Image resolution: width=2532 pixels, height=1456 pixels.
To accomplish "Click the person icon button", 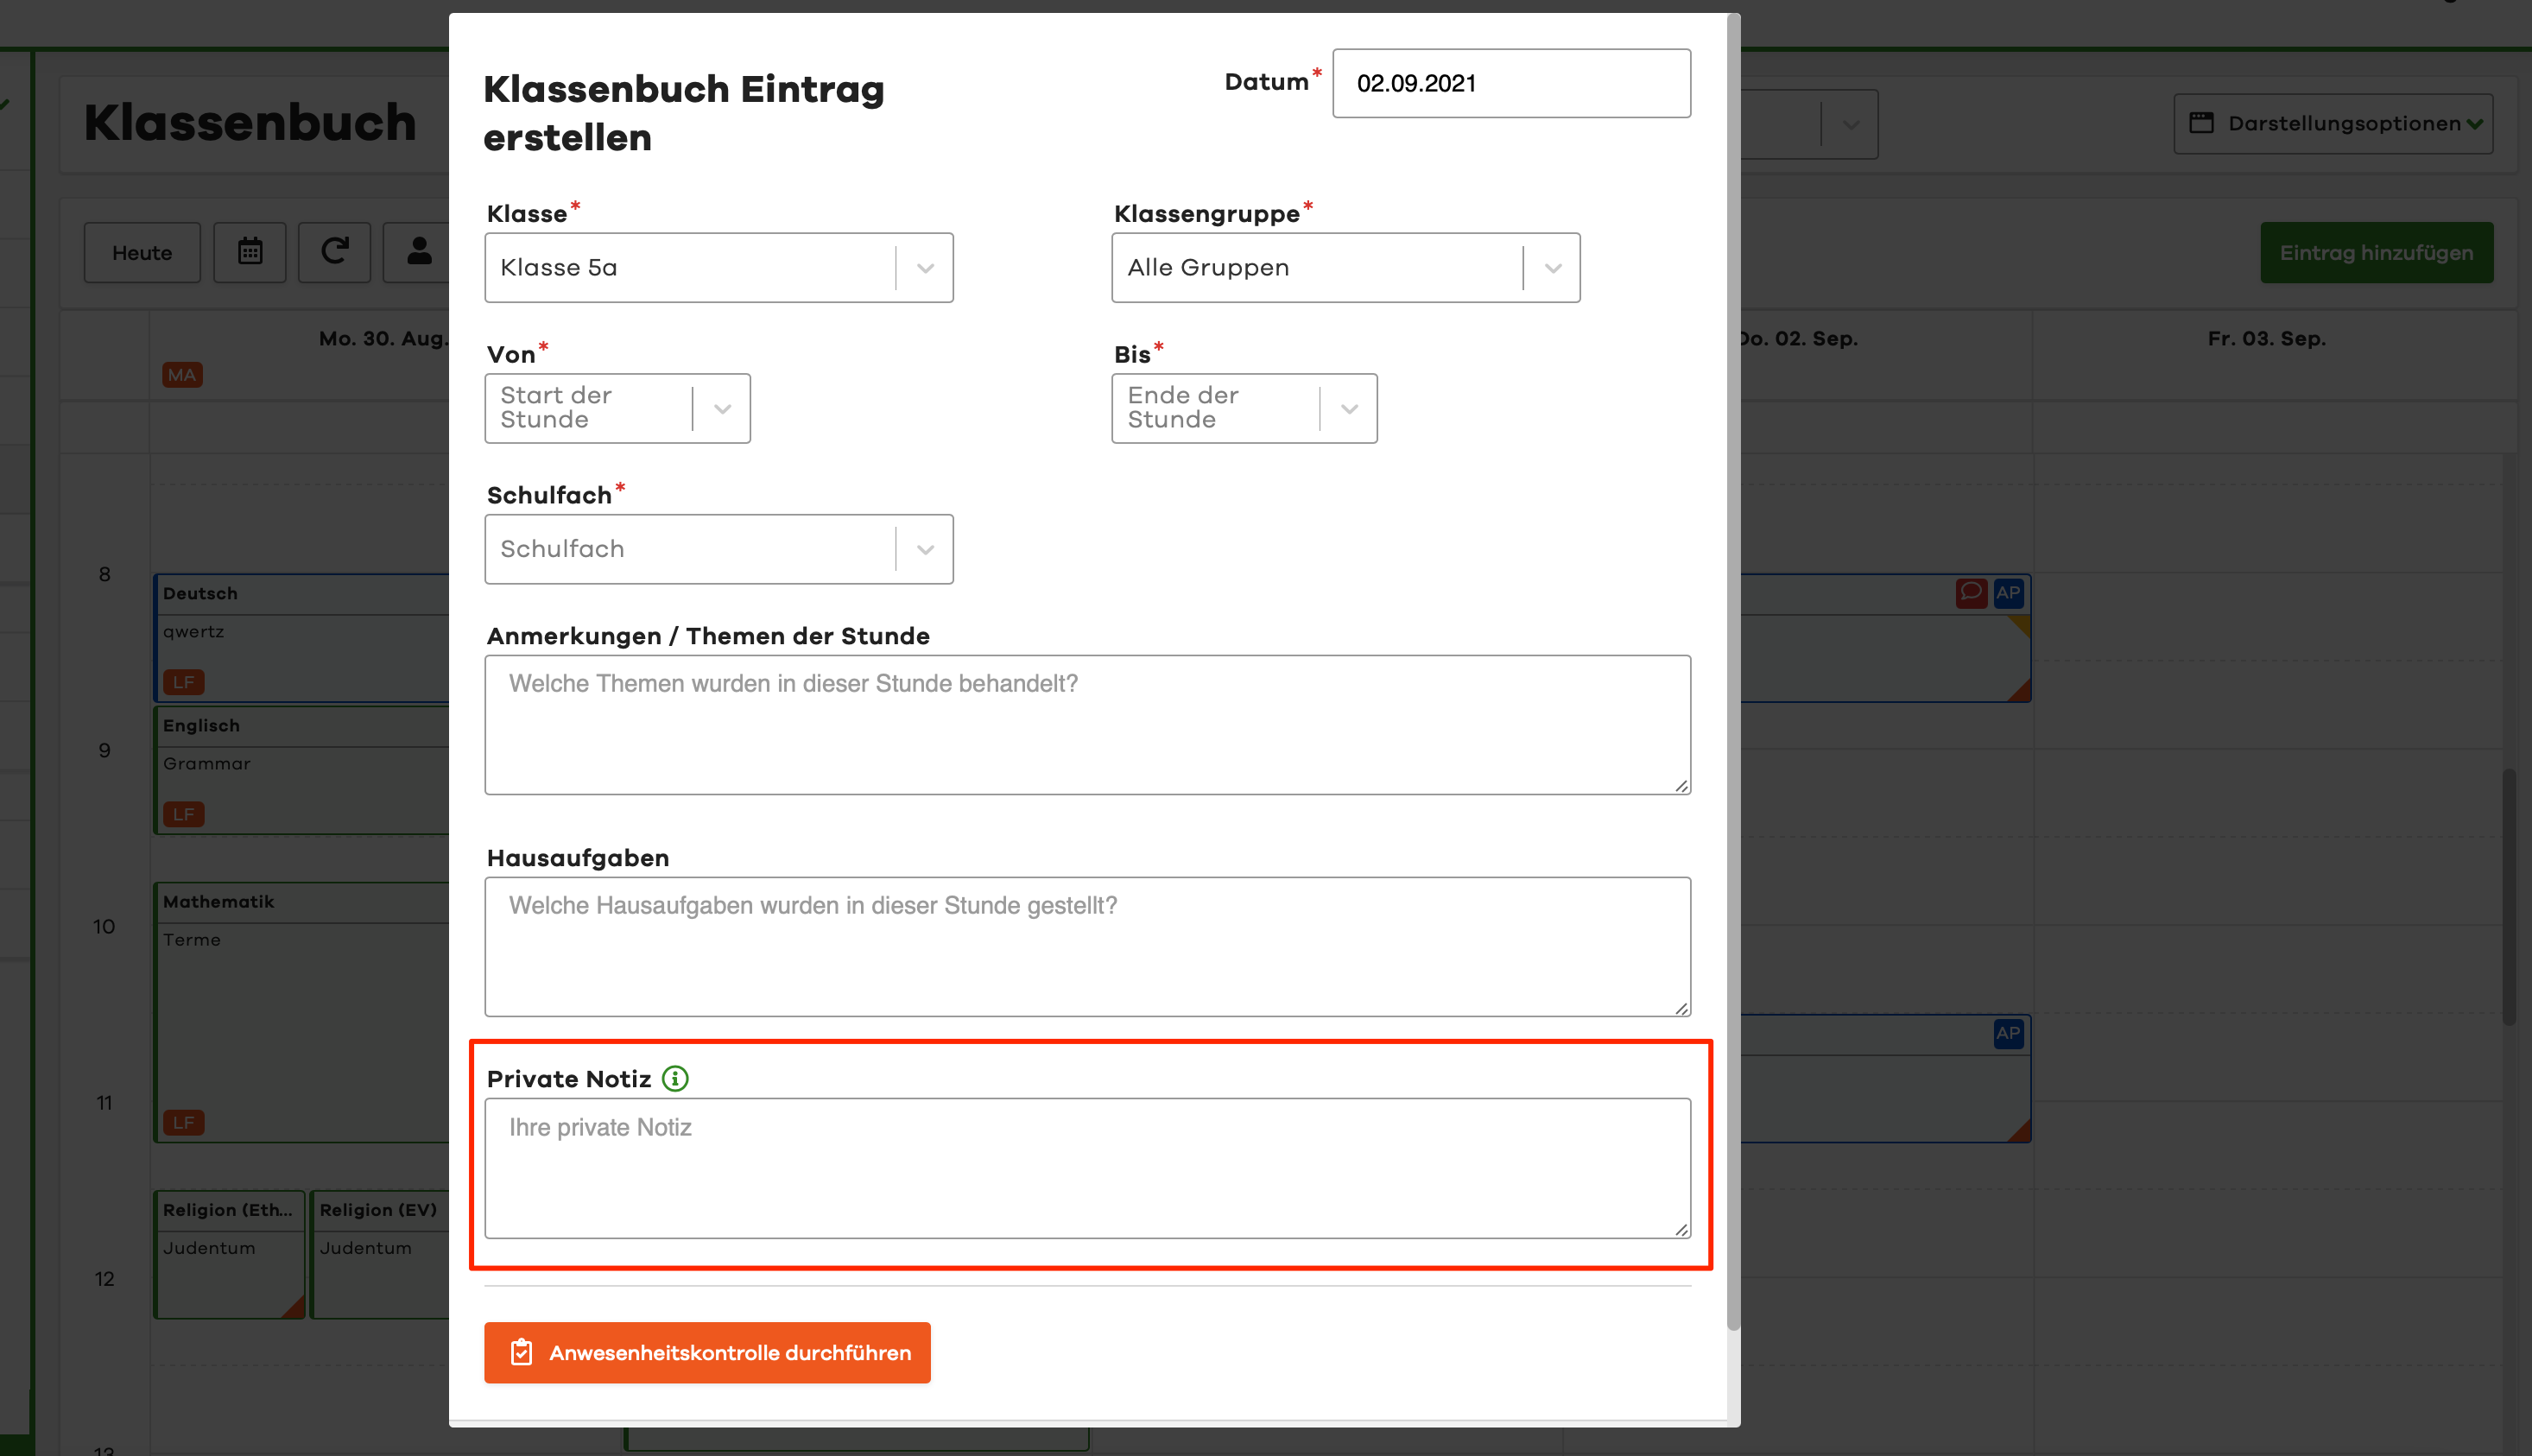I will click(x=419, y=252).
